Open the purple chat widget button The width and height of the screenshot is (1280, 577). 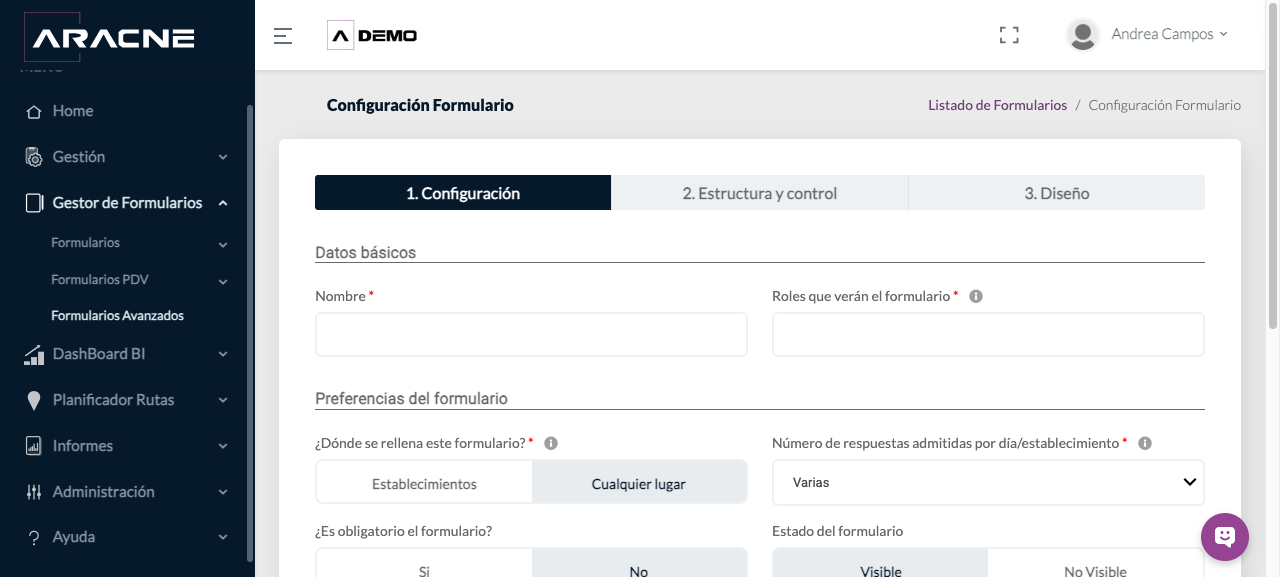[x=1225, y=537]
